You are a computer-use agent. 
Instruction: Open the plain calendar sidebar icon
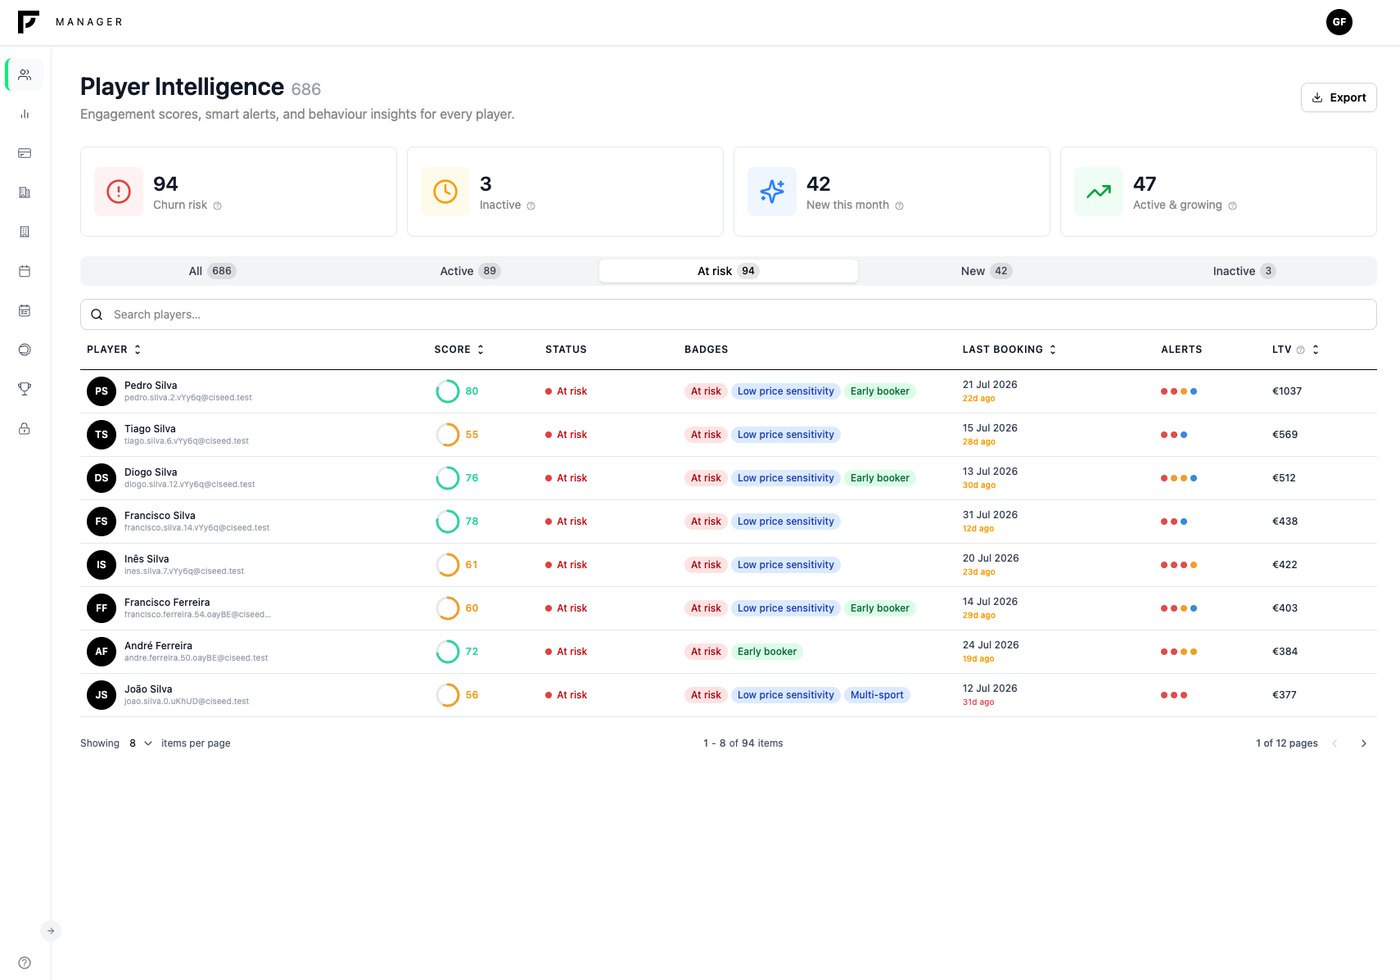tap(25, 271)
